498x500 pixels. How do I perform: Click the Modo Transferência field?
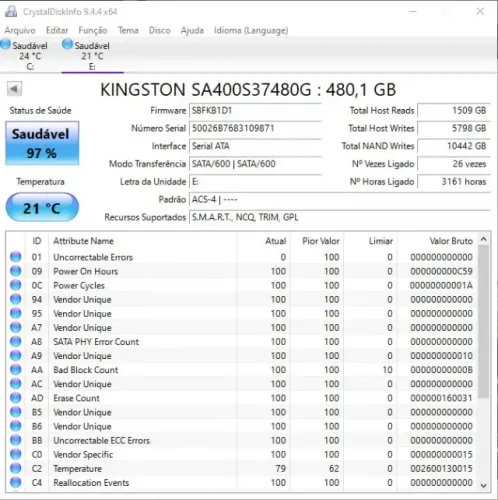coord(255,164)
